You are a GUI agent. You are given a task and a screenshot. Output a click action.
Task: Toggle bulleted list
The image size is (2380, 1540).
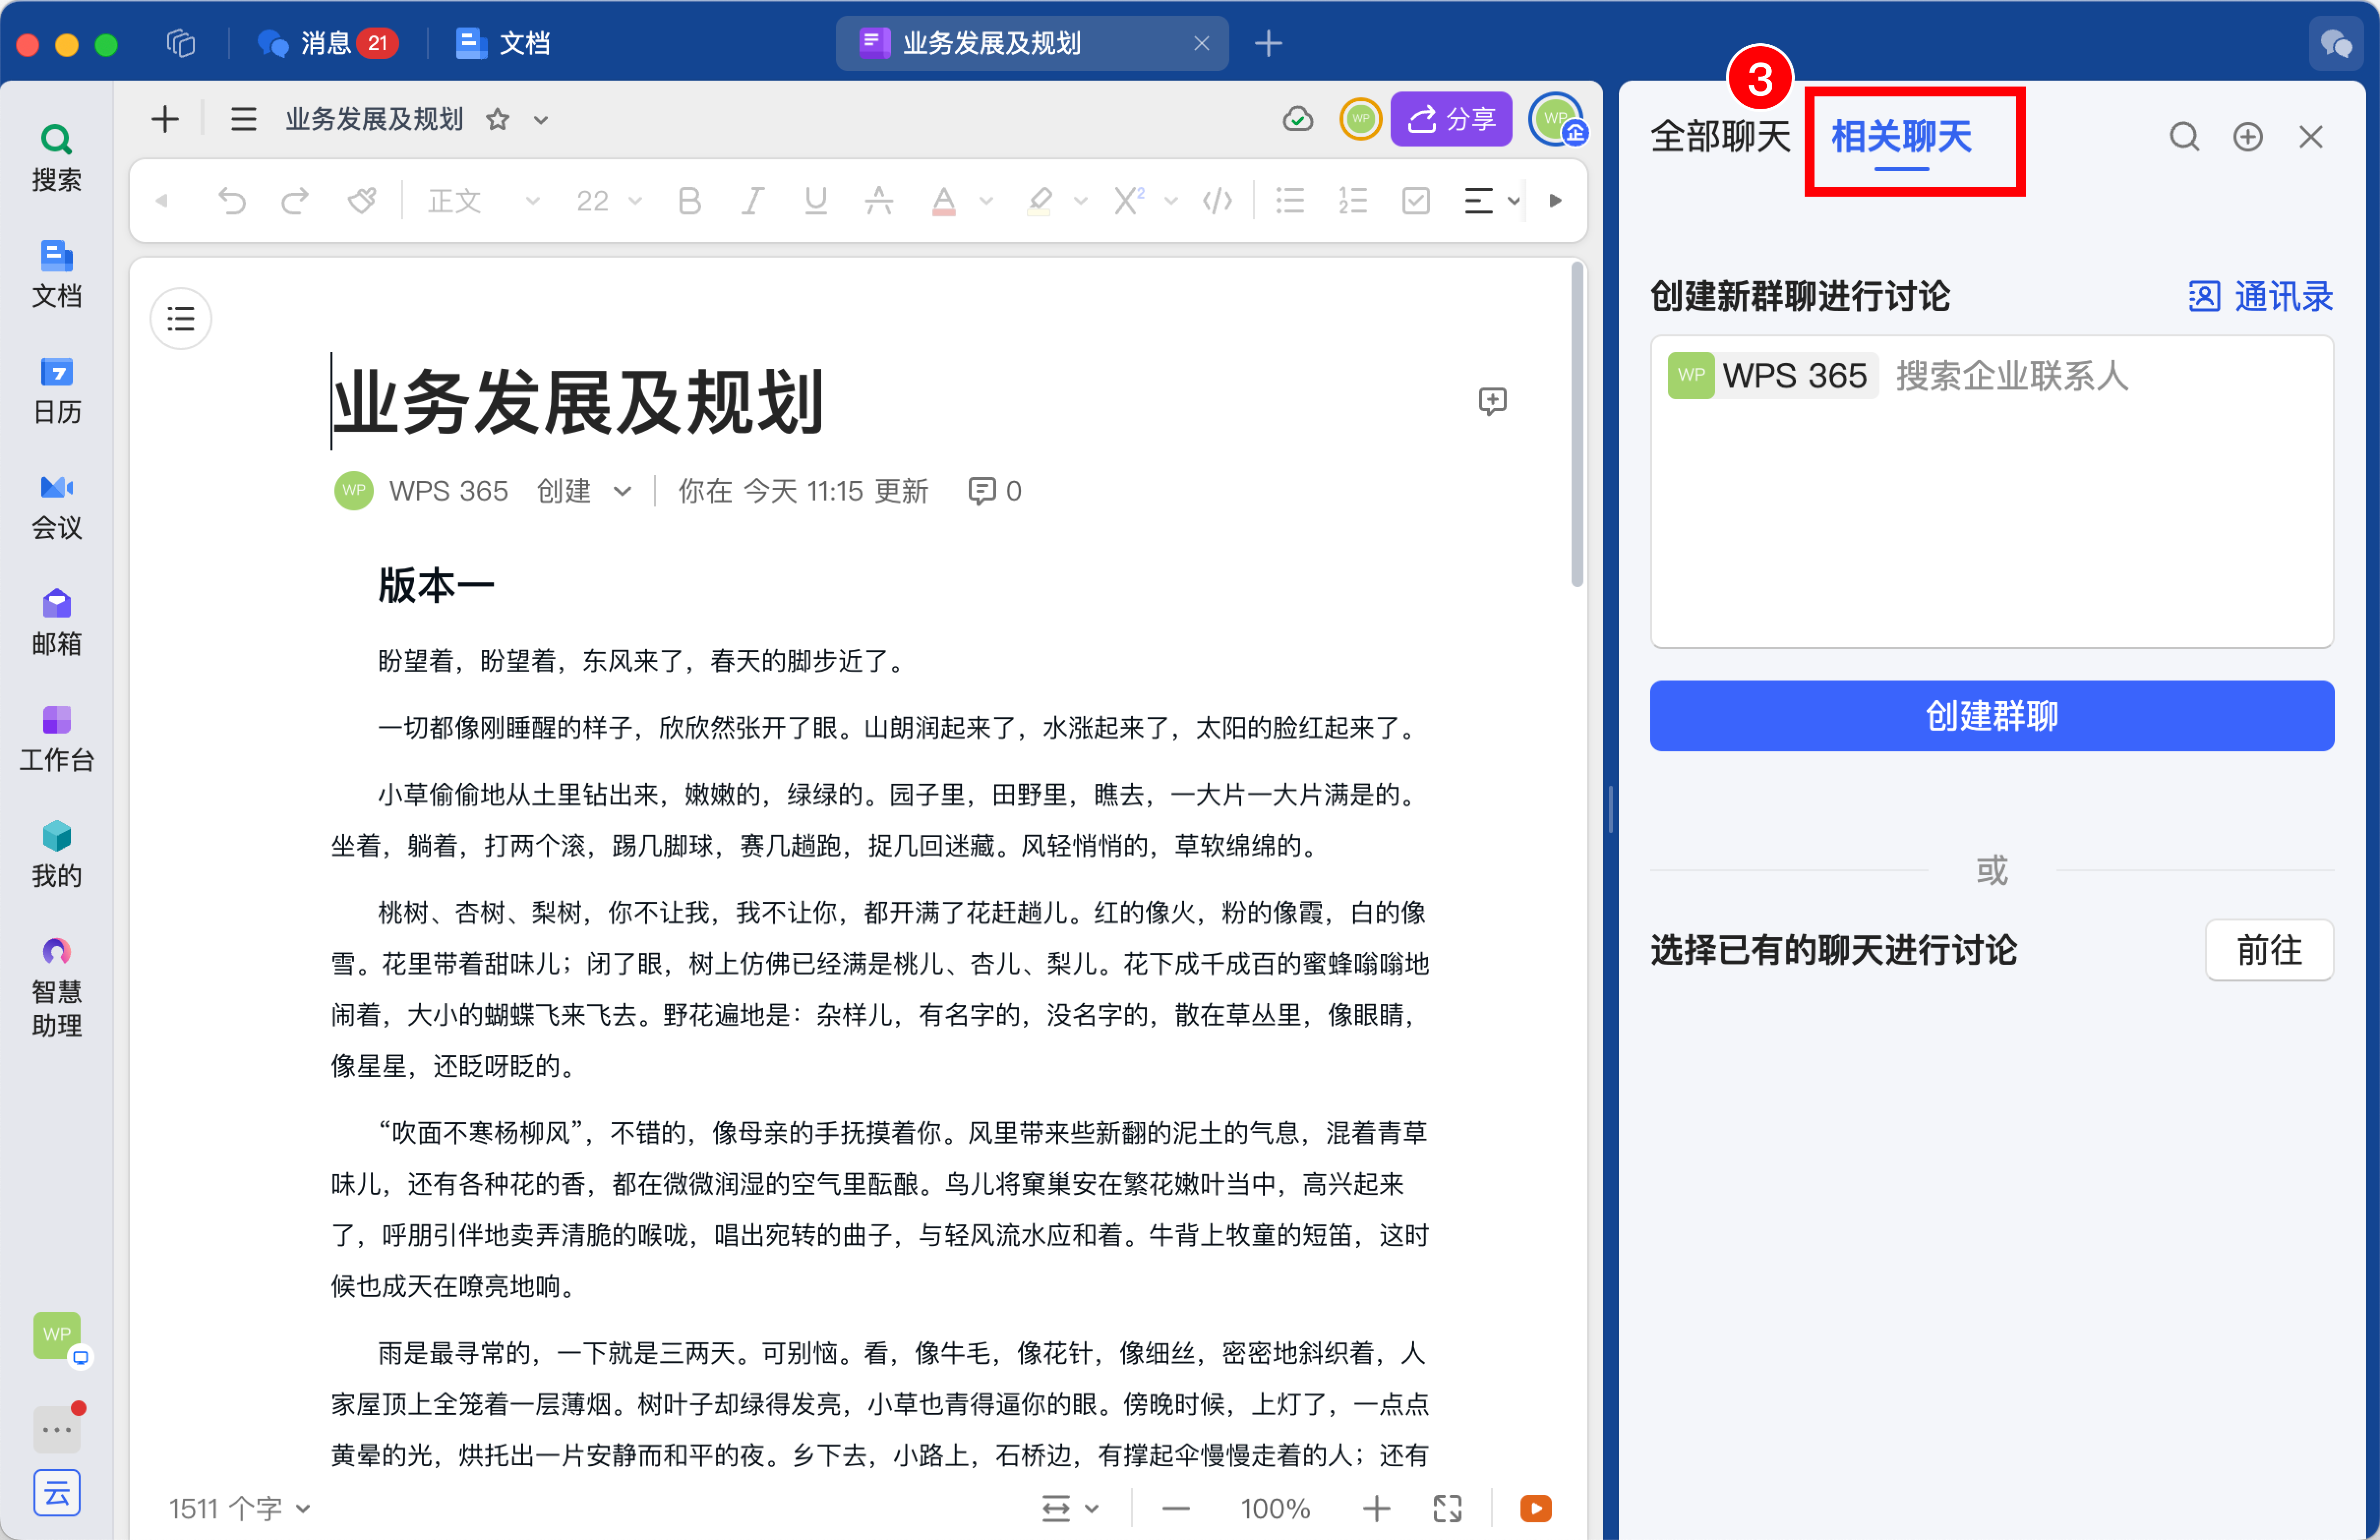[x=1290, y=201]
